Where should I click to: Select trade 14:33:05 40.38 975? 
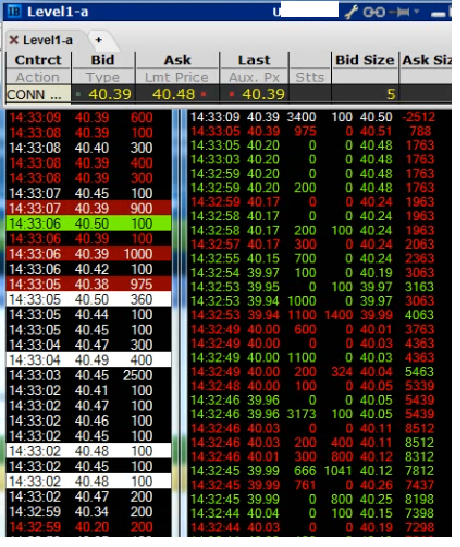(x=89, y=284)
